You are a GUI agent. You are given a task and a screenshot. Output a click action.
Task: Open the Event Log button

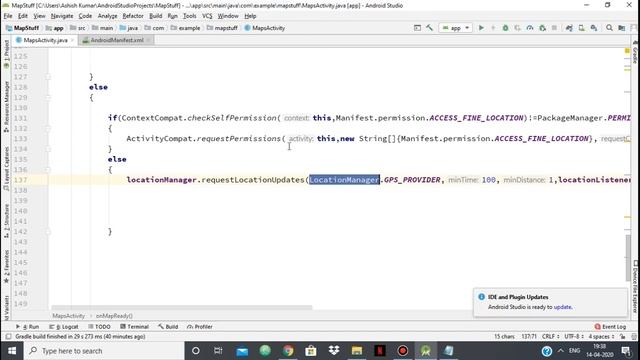point(610,327)
